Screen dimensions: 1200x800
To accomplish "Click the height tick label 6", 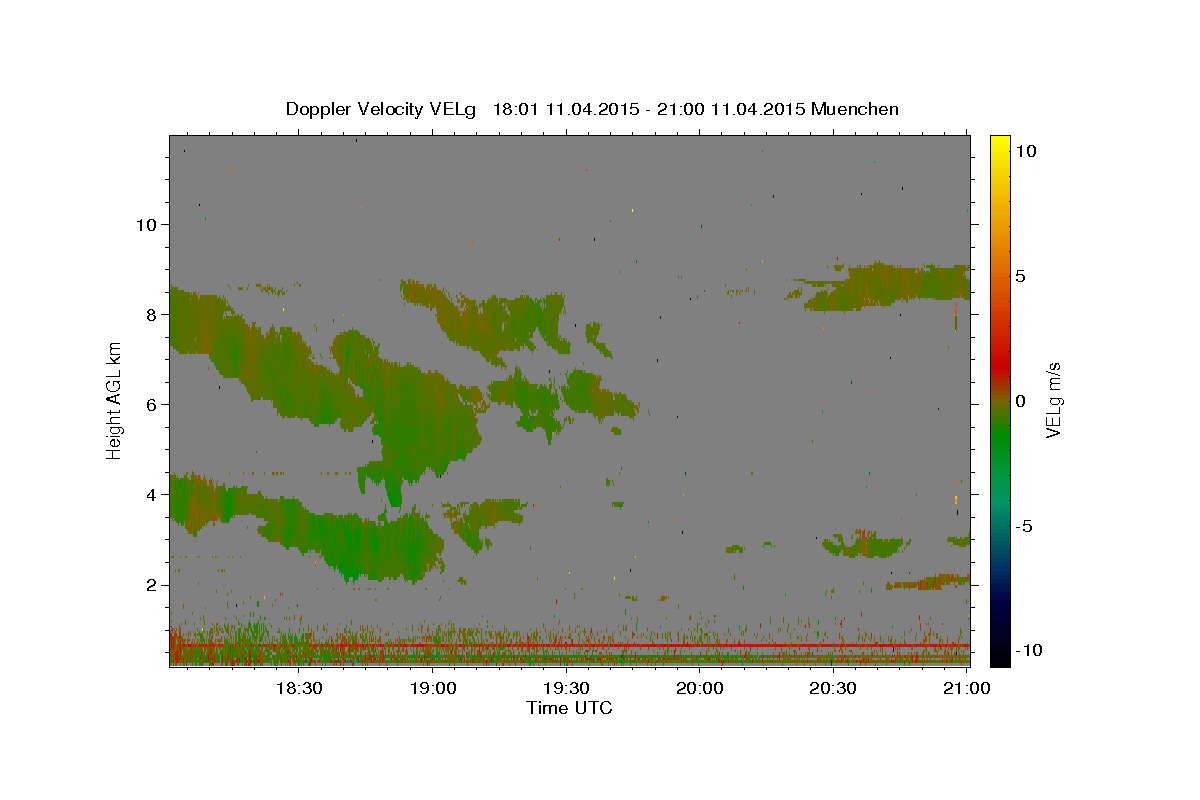I will pyautogui.click(x=151, y=404).
